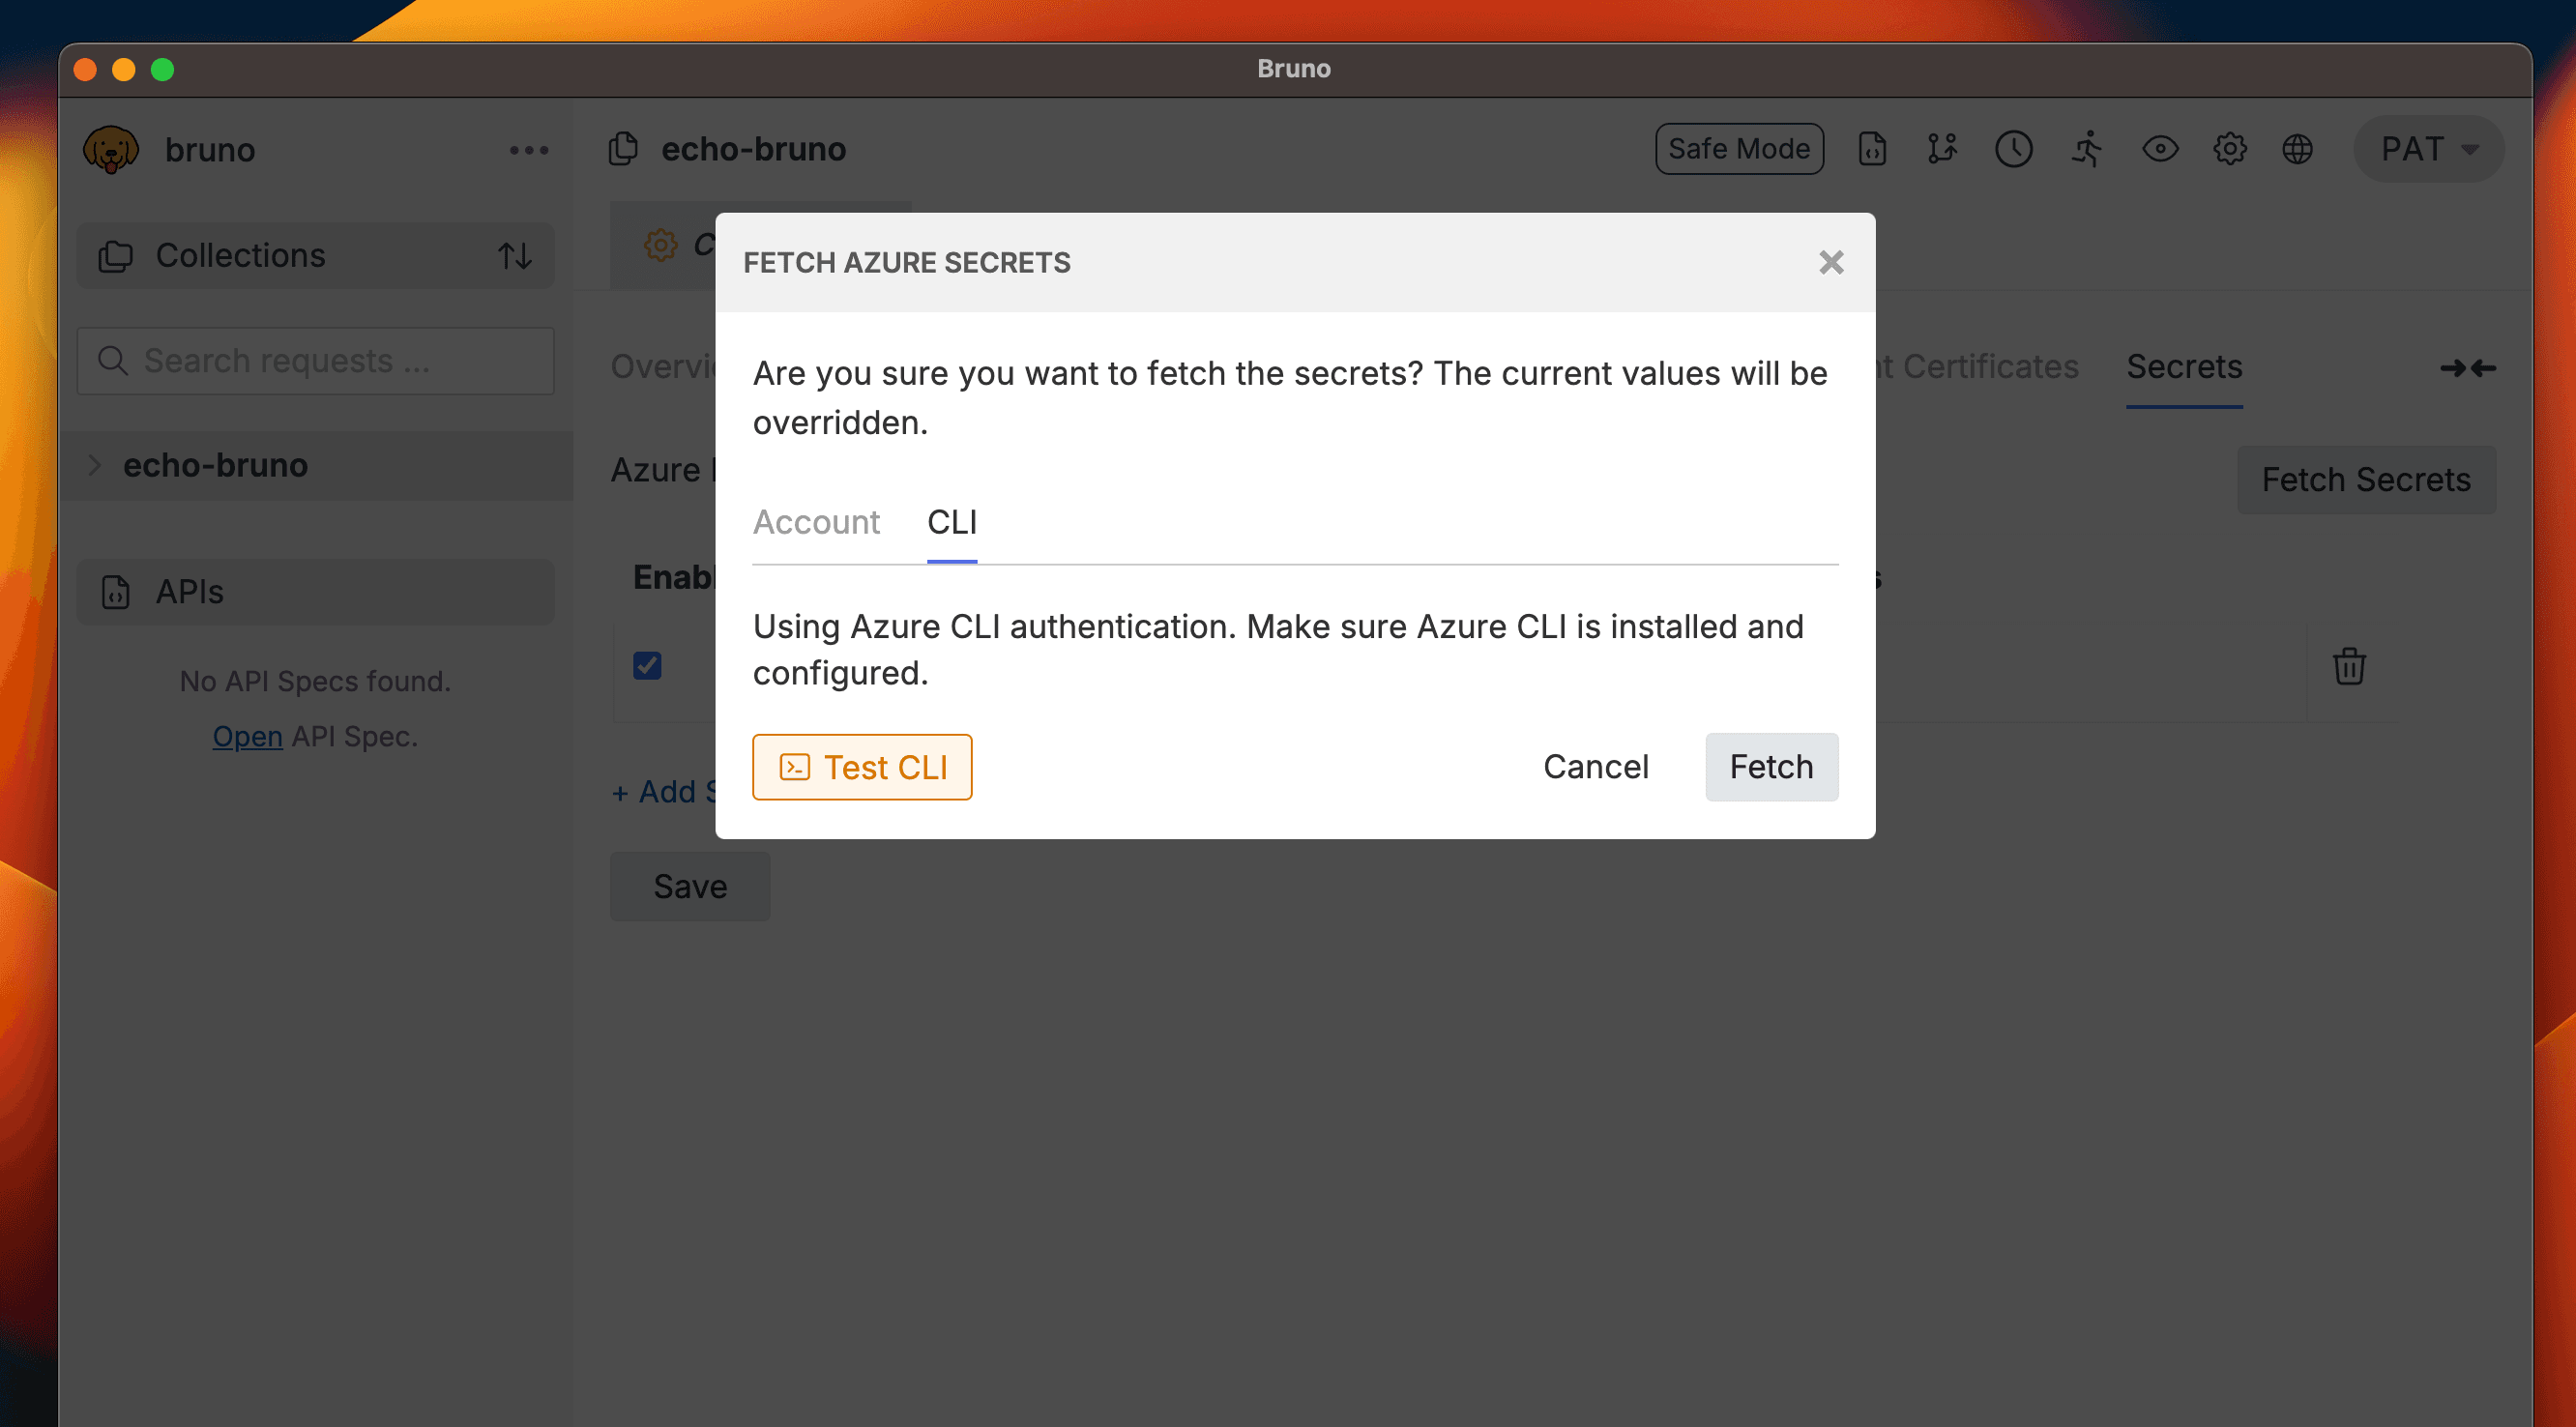Click the search requests field
2576x1427 pixels.
(x=315, y=361)
